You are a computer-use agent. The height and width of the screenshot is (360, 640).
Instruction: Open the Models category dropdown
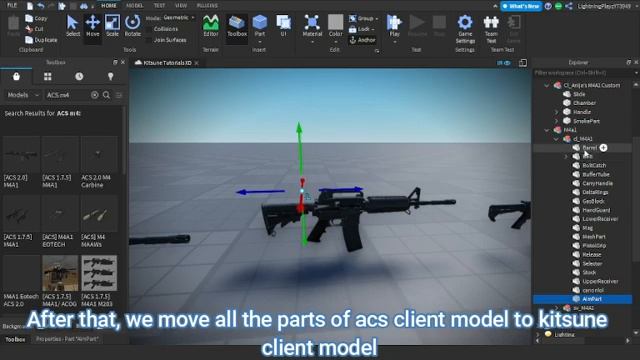(x=23, y=95)
